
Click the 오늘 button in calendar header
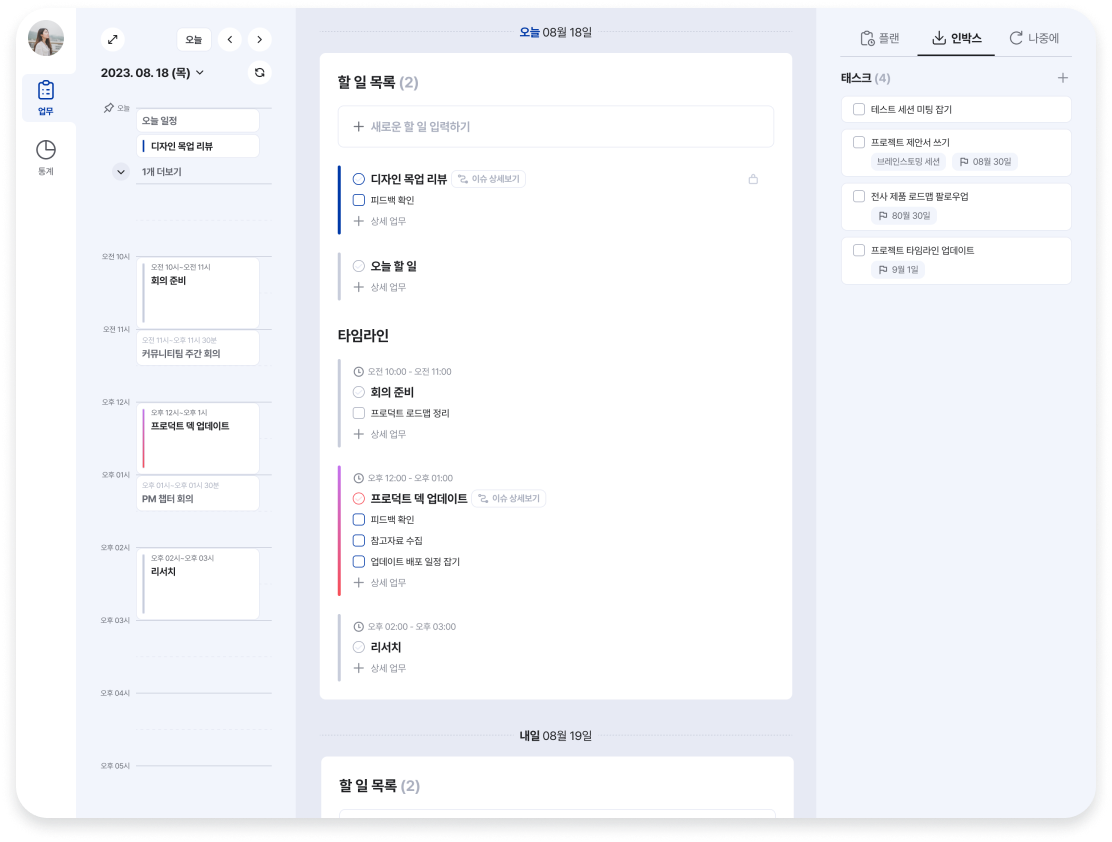click(194, 40)
